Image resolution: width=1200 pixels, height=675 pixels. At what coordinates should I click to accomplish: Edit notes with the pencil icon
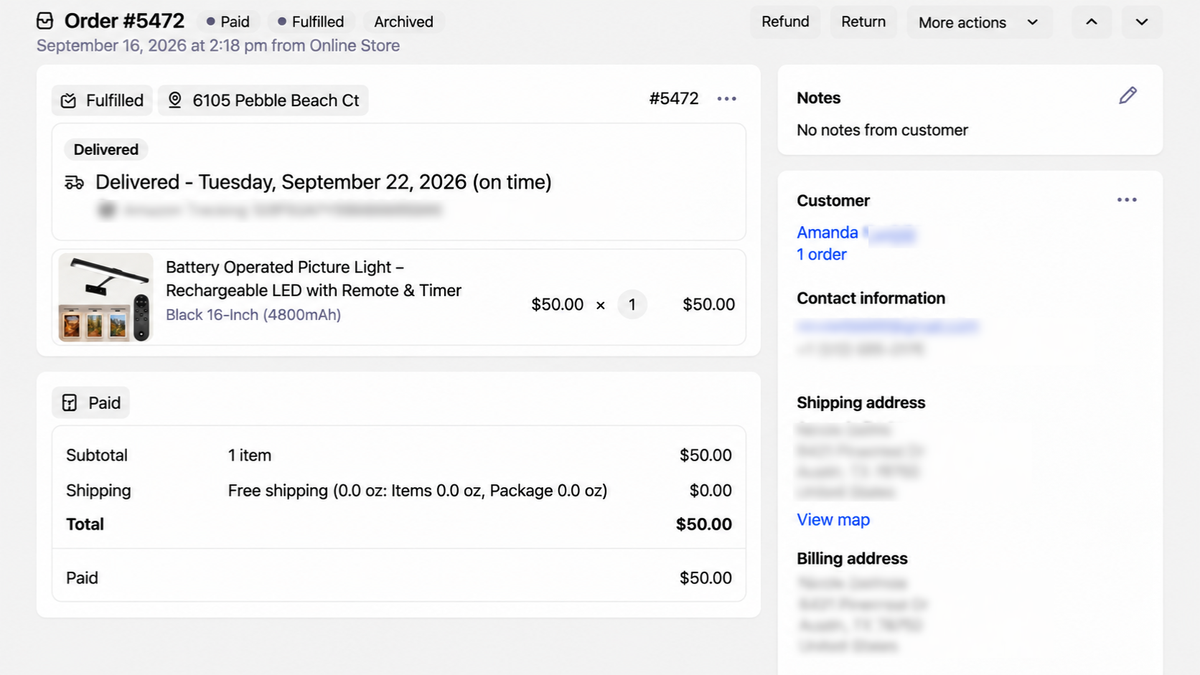1128,96
